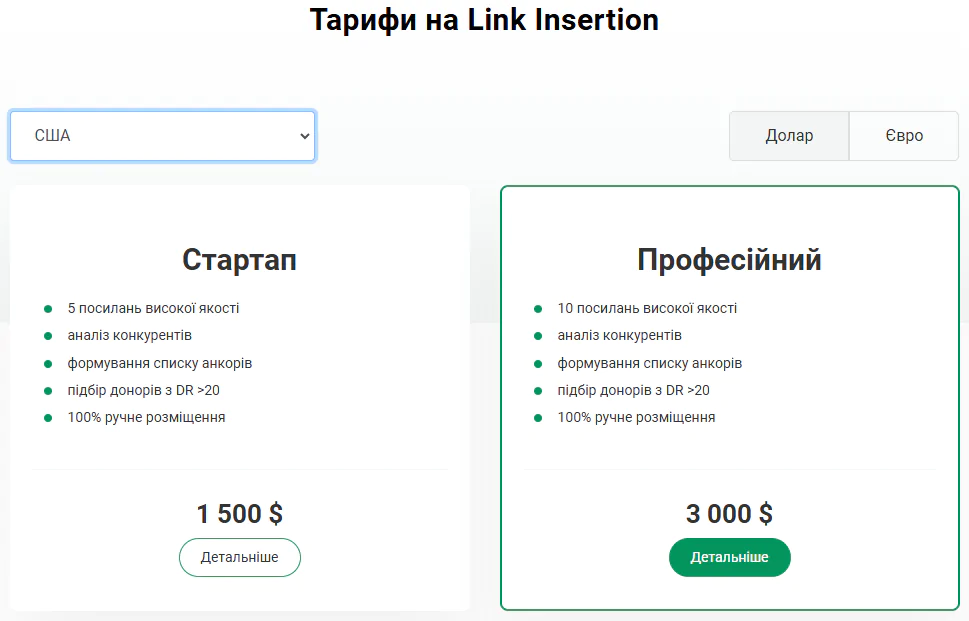Switch currency to Долар

point(789,136)
